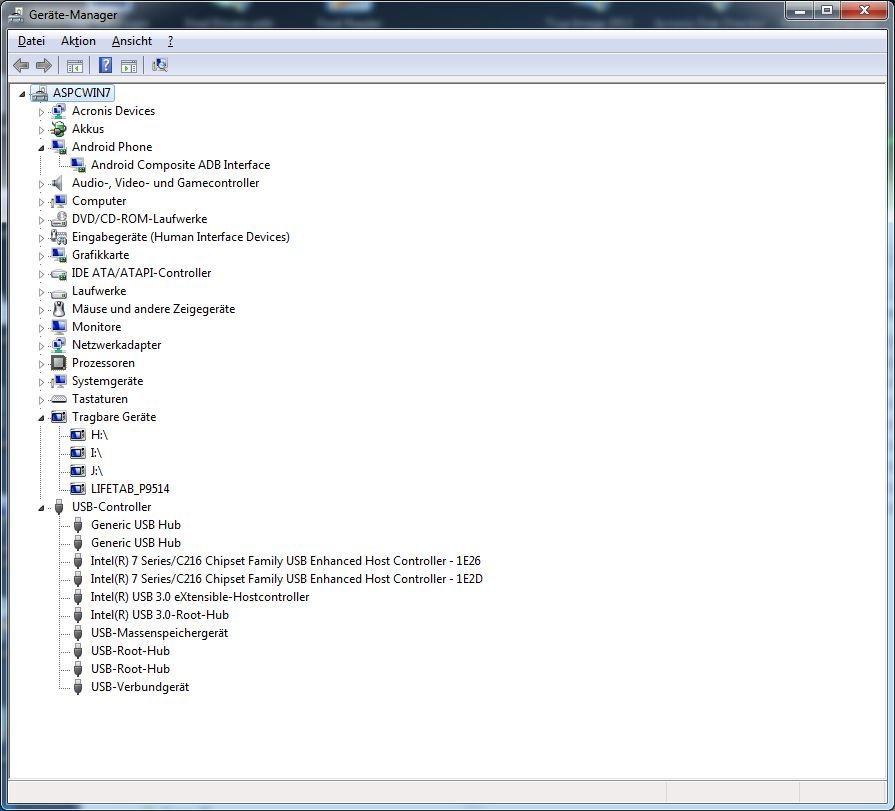Viewport: 895px width, 811px height.
Task: Click the show/hide console tree toolbar icon
Action: [x=75, y=66]
